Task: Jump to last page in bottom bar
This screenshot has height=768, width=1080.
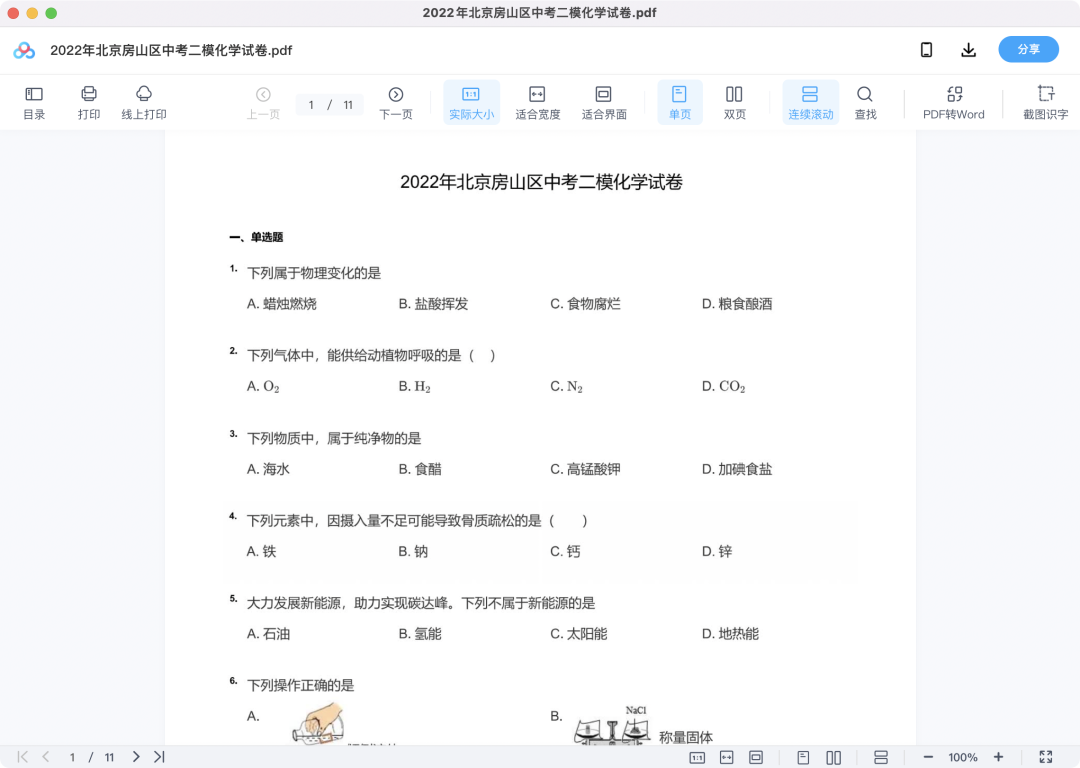Action: click(x=159, y=757)
